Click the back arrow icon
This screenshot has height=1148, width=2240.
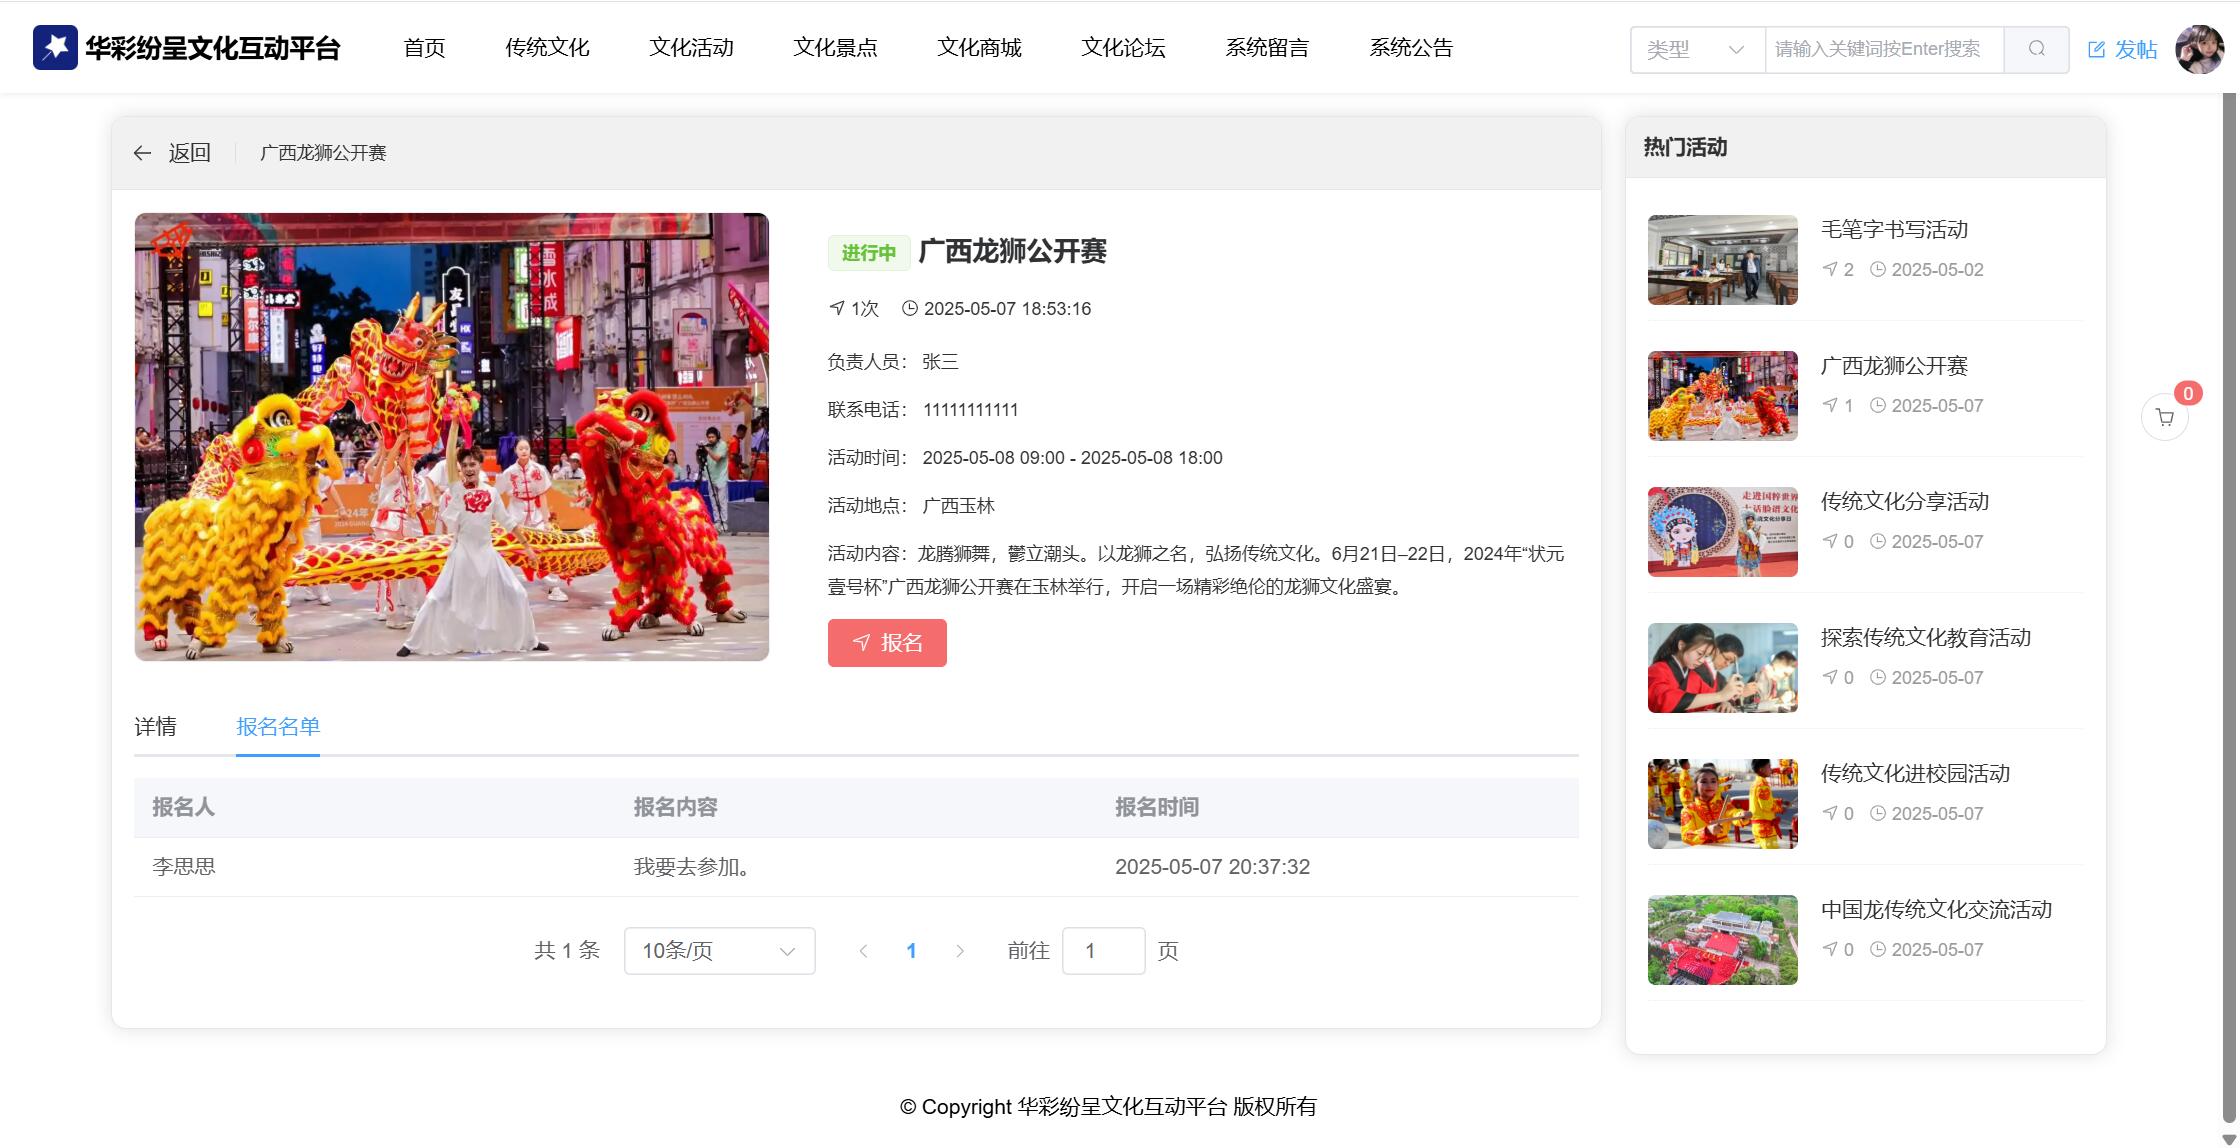pyautogui.click(x=142, y=153)
